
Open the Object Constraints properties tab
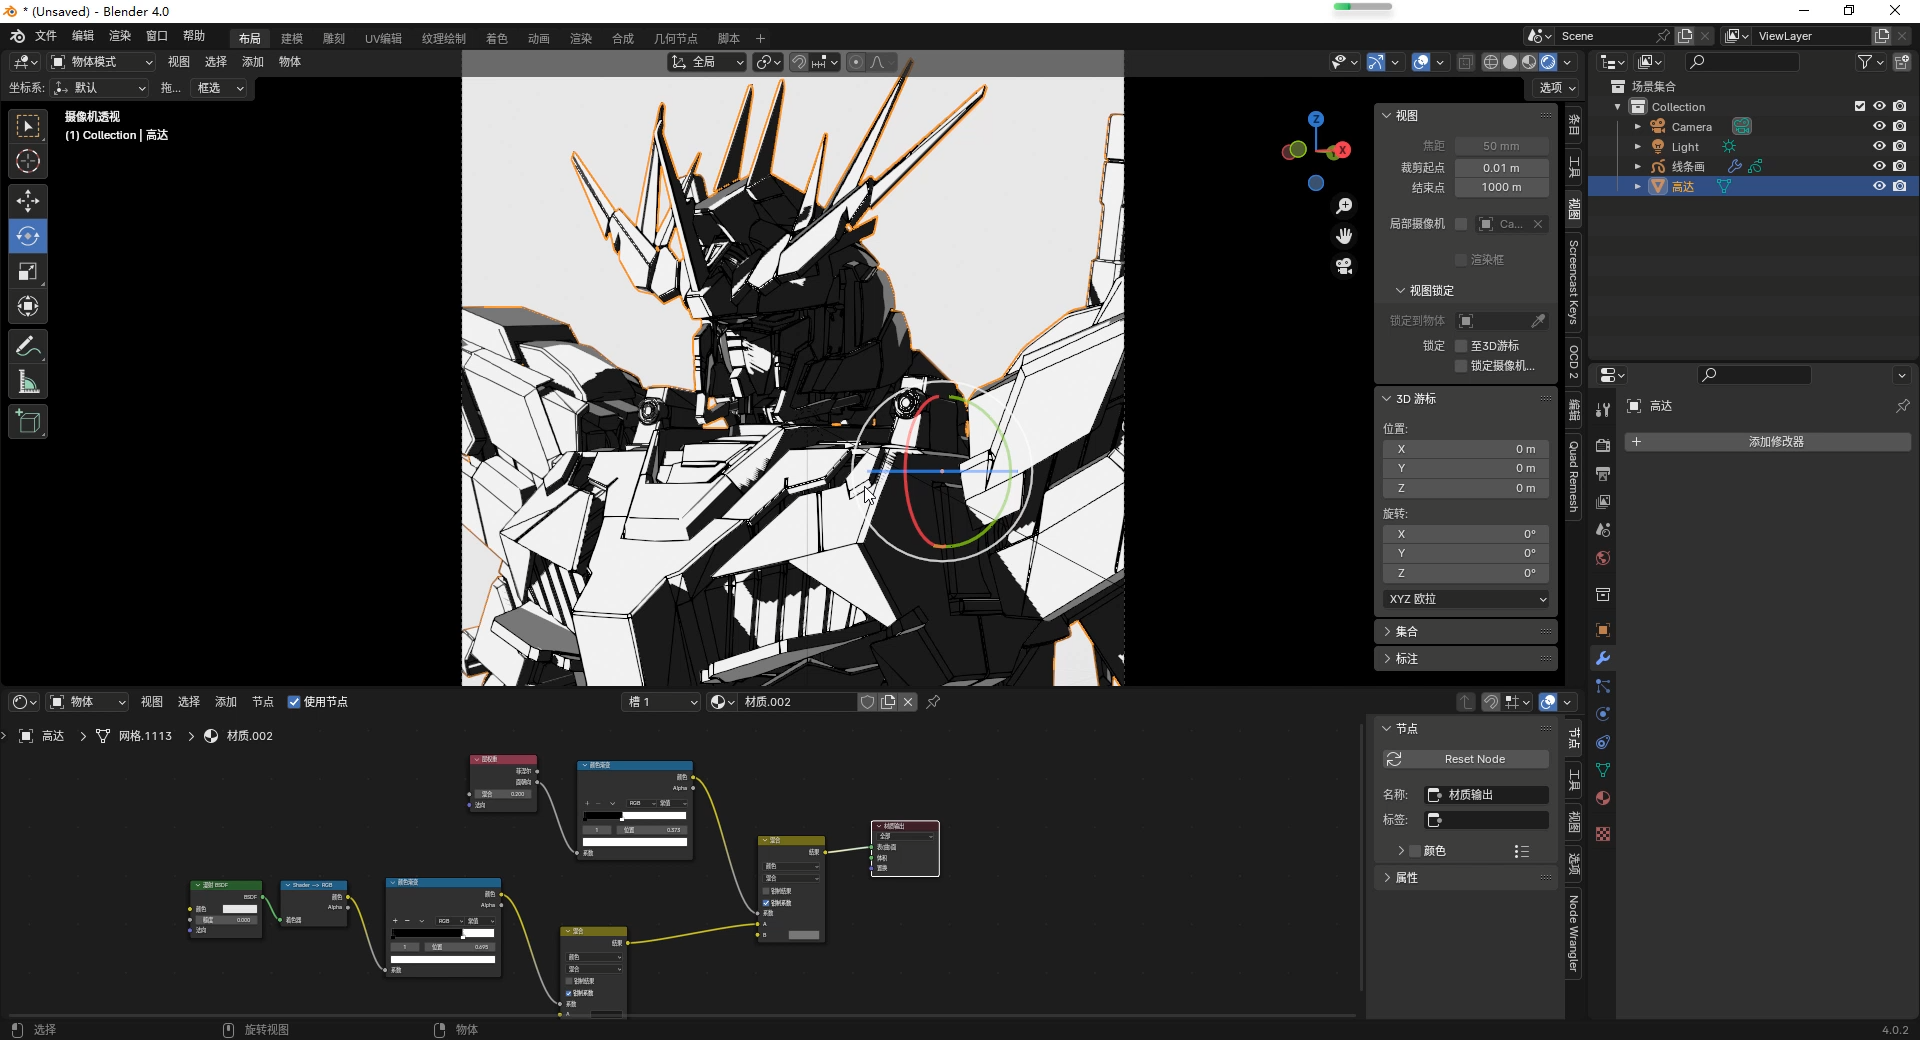click(x=1603, y=742)
